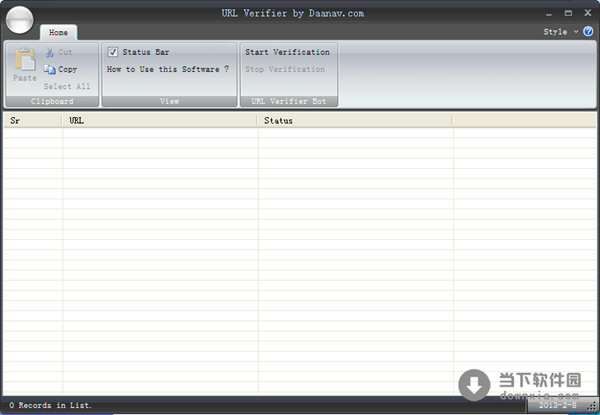Sort list by URL column header
Viewport: 600px width, 415px height.
click(x=160, y=120)
